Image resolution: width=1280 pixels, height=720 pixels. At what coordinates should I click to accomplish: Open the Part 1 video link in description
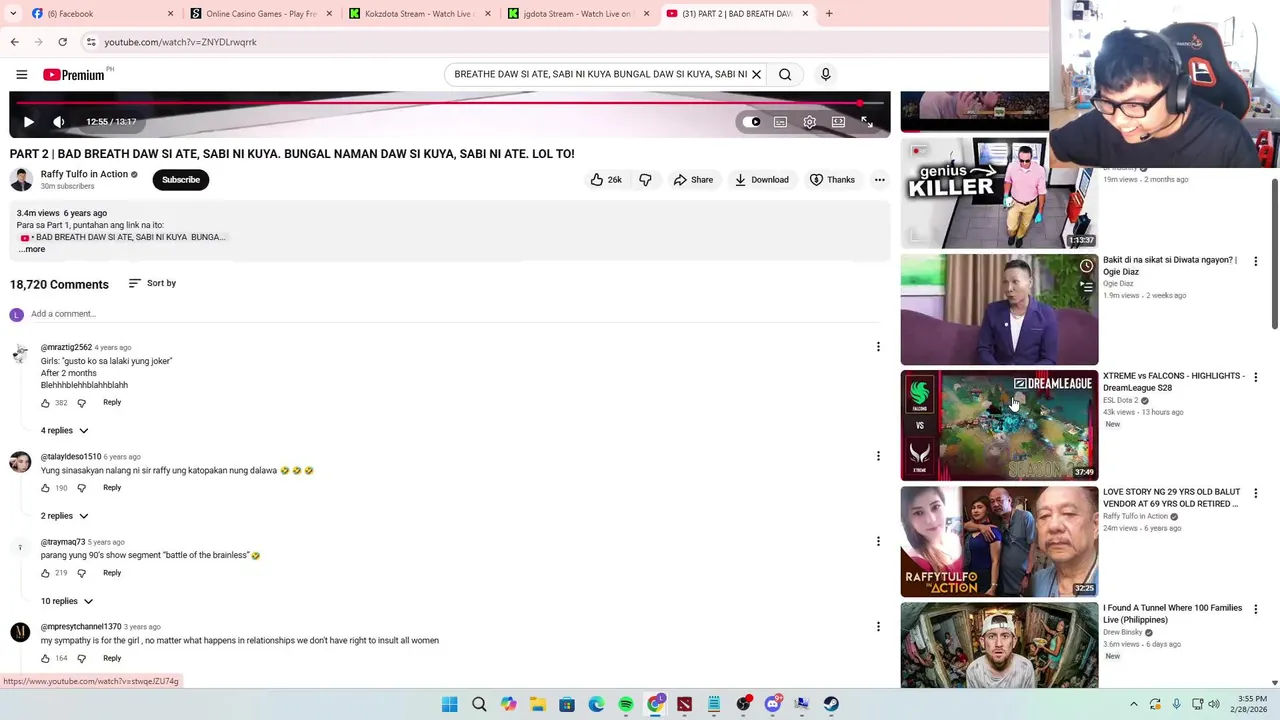(x=123, y=237)
